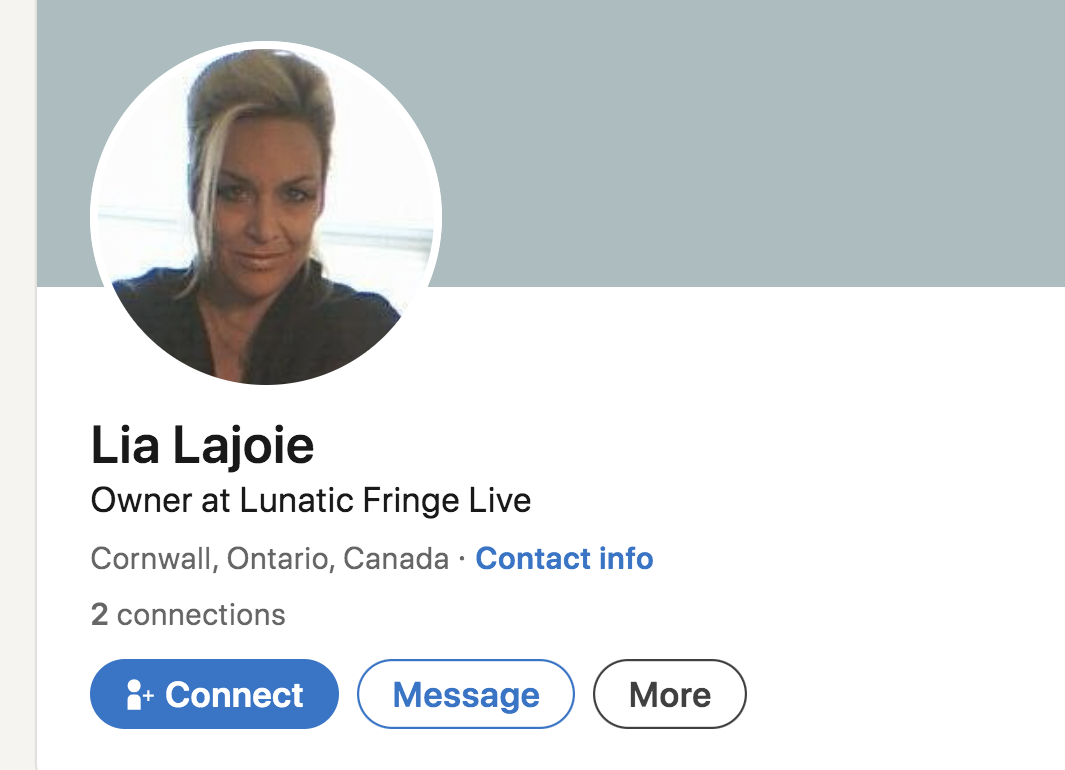Click the number 2 in connections count
The image size is (1065, 770).
click(99, 614)
